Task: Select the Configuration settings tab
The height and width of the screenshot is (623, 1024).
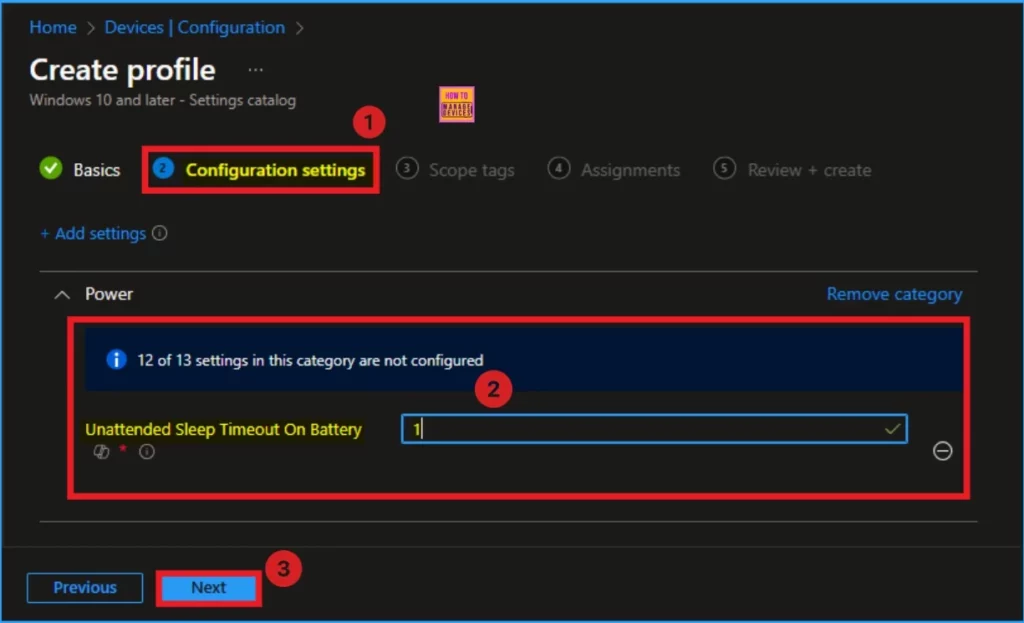Action: (x=260, y=170)
